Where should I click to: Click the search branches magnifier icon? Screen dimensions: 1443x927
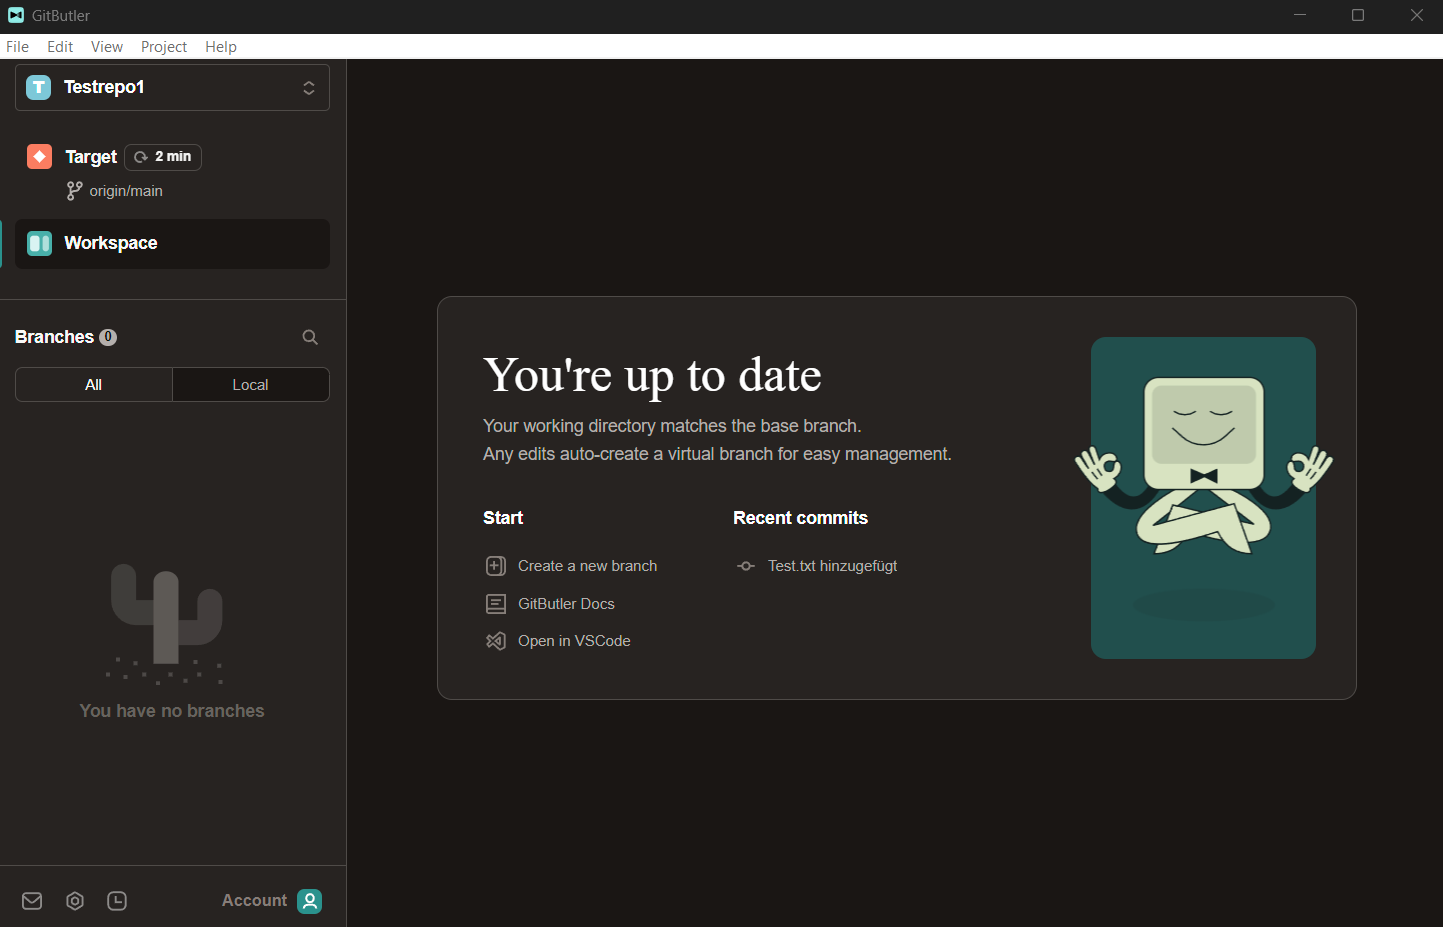click(x=310, y=337)
